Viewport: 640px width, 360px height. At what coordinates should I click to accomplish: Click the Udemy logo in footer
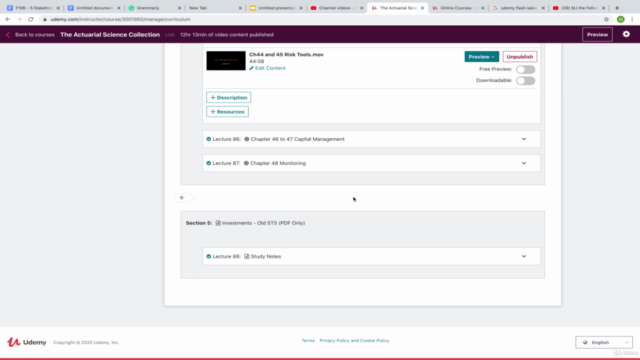(27, 342)
